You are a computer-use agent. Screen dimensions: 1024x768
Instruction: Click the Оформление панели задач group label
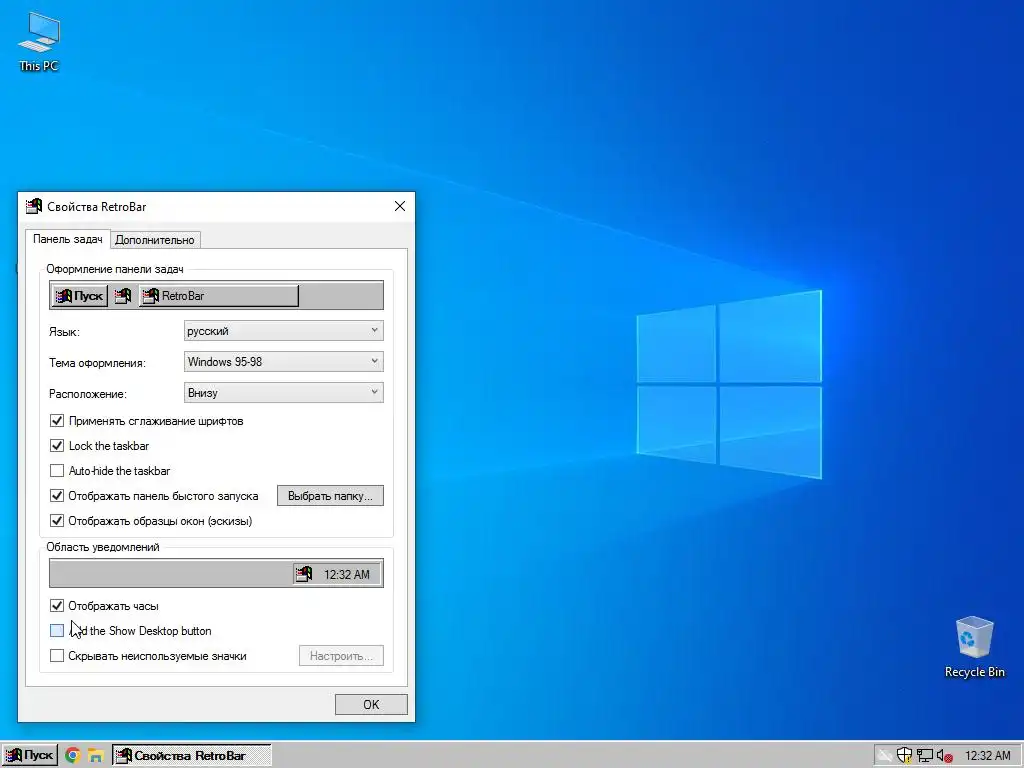coord(115,269)
